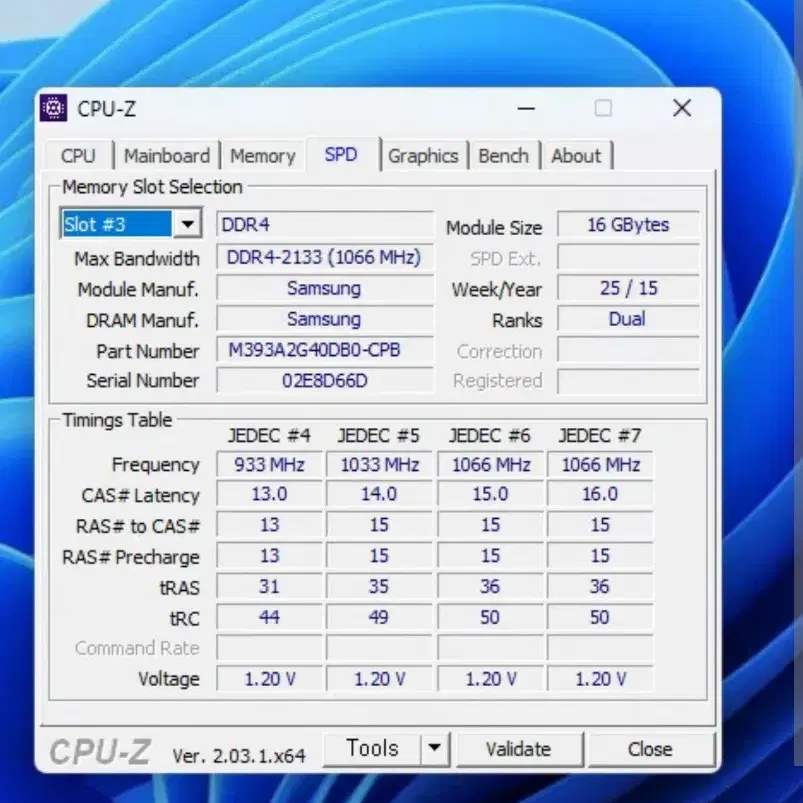The height and width of the screenshot is (803, 803).
Task: Click the CPU-Z application icon in title bar
Action: click(x=53, y=108)
